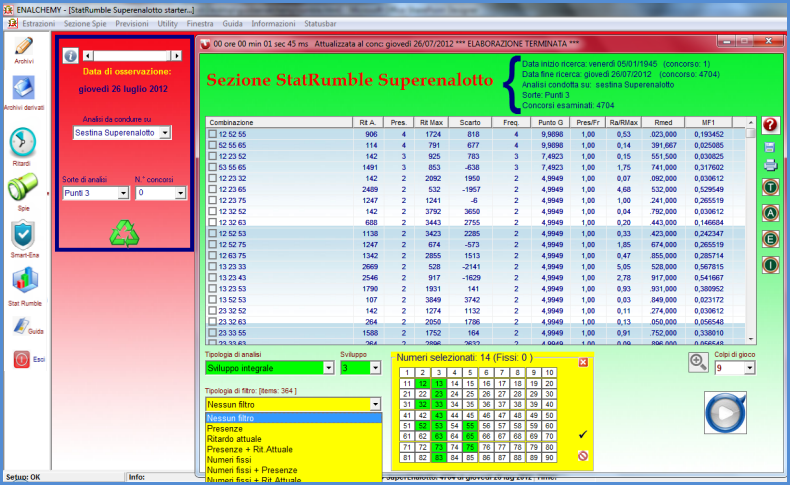The image size is (790, 485).
Task: Open the Finestra menu
Action: click(x=200, y=24)
